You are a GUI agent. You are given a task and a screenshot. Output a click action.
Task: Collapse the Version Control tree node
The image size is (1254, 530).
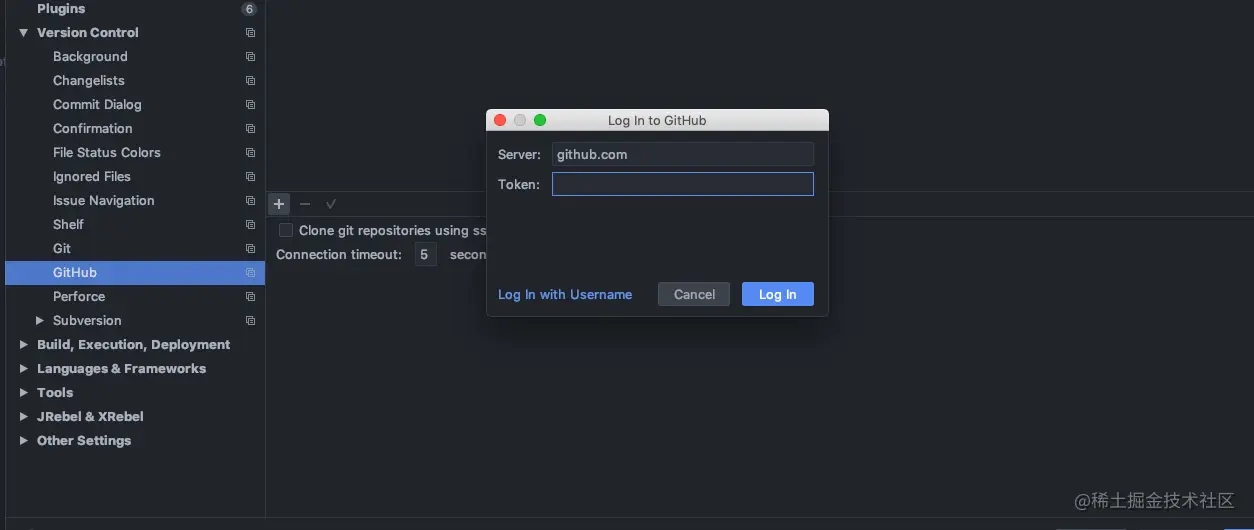pos(23,33)
